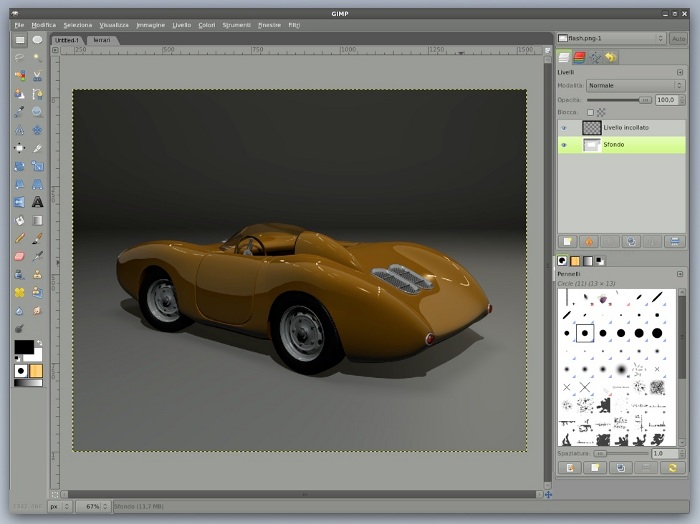The width and height of the screenshot is (700, 524).
Task: Create a new layer
Action: tap(567, 241)
